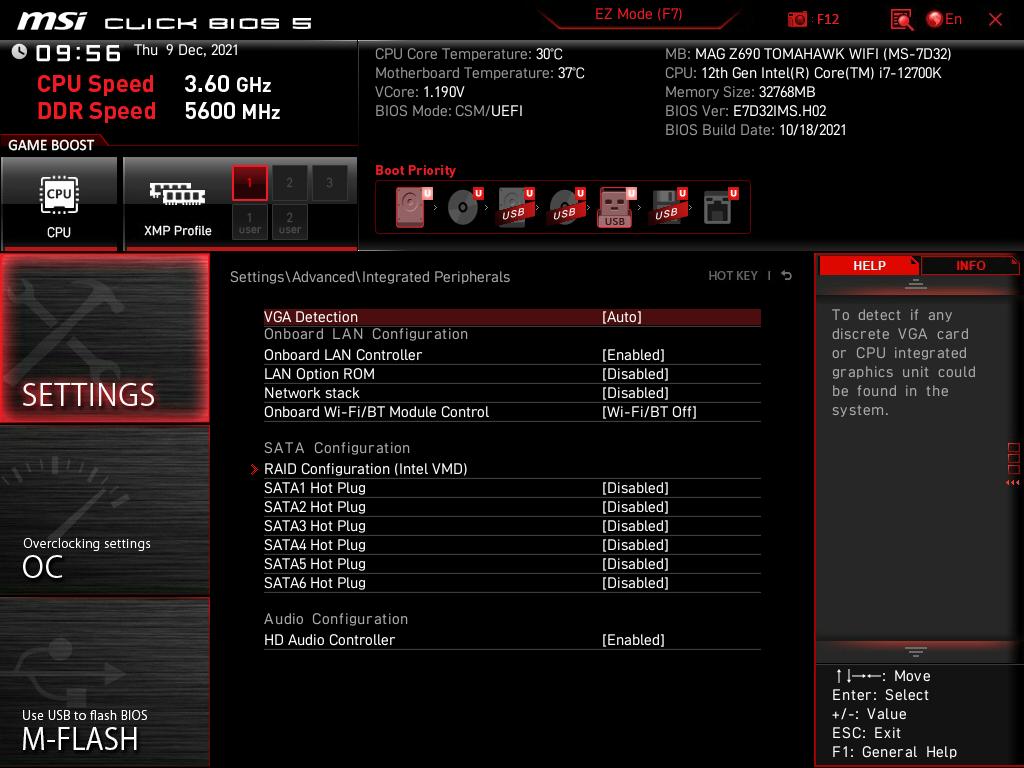Viewport: 1024px width, 768px height.
Task: Select the optical disc boot priority icon
Action: 464,207
